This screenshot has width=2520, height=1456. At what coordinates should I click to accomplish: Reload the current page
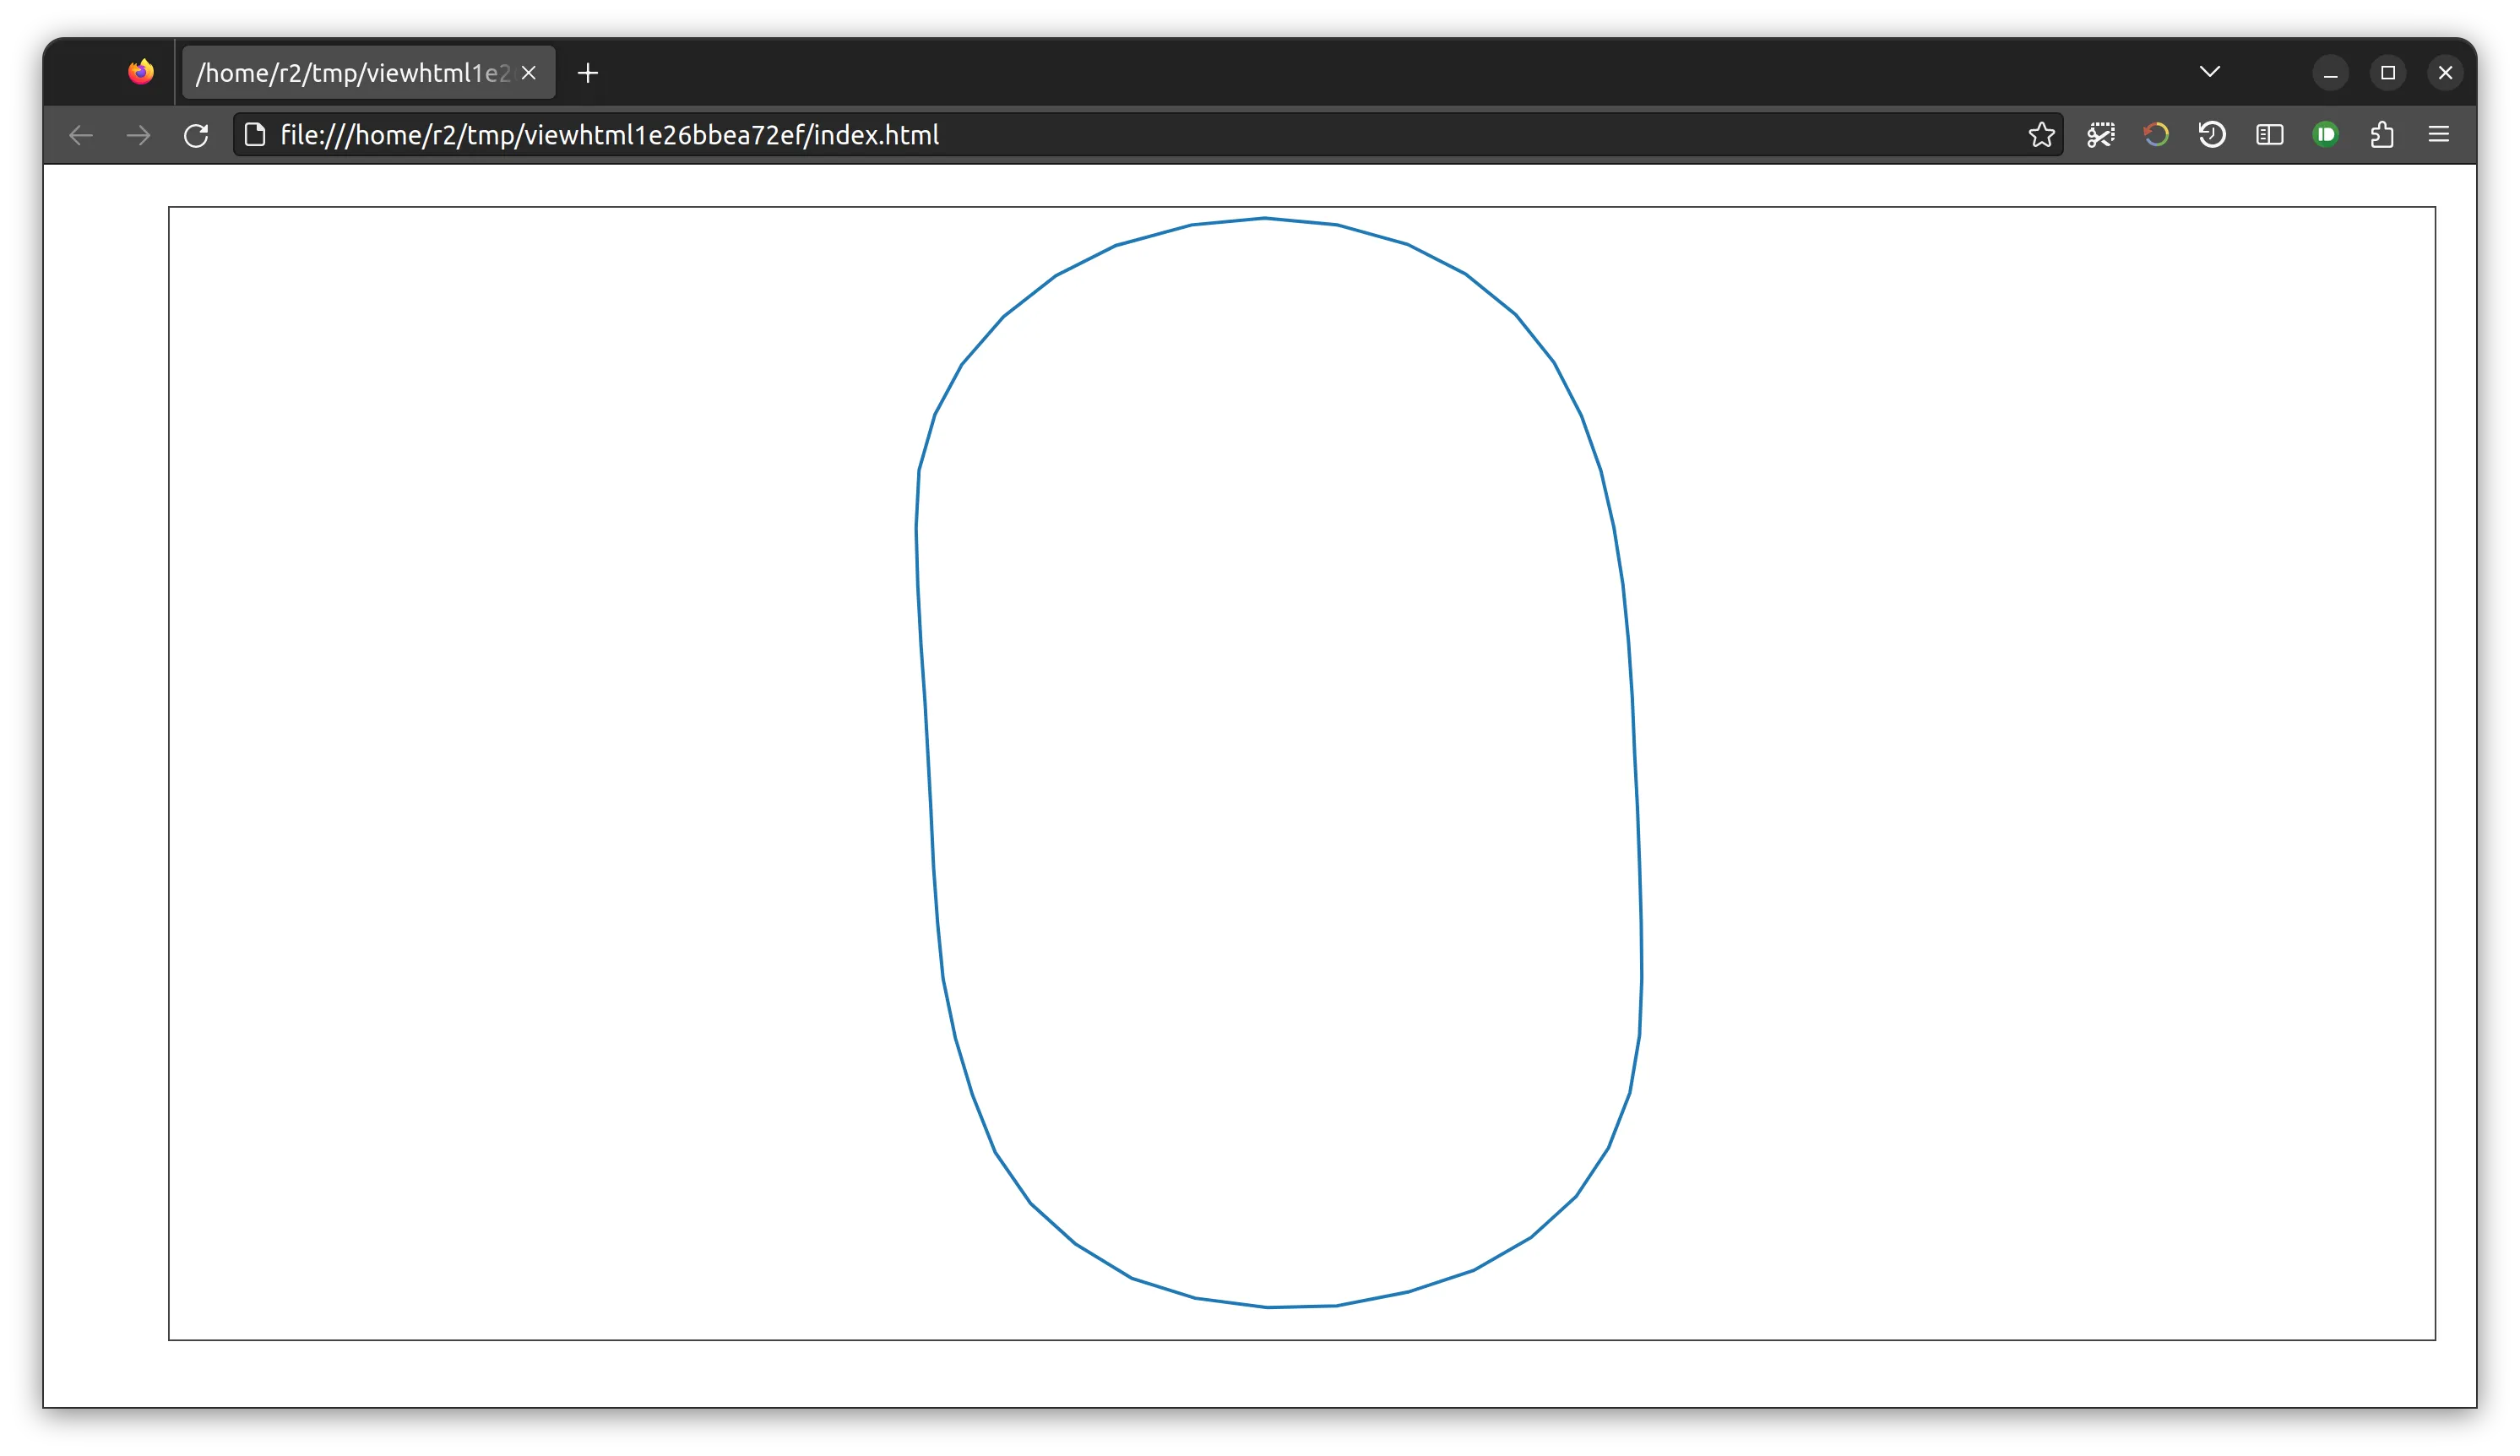pyautogui.click(x=196, y=135)
